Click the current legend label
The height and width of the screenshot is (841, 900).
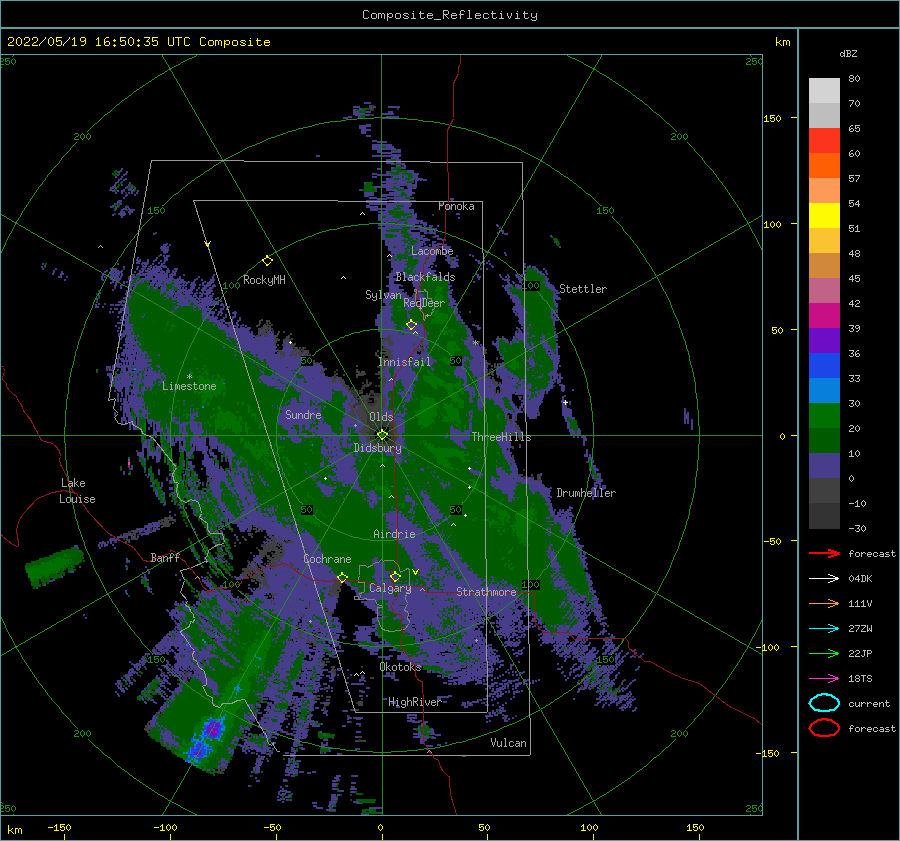(x=869, y=703)
